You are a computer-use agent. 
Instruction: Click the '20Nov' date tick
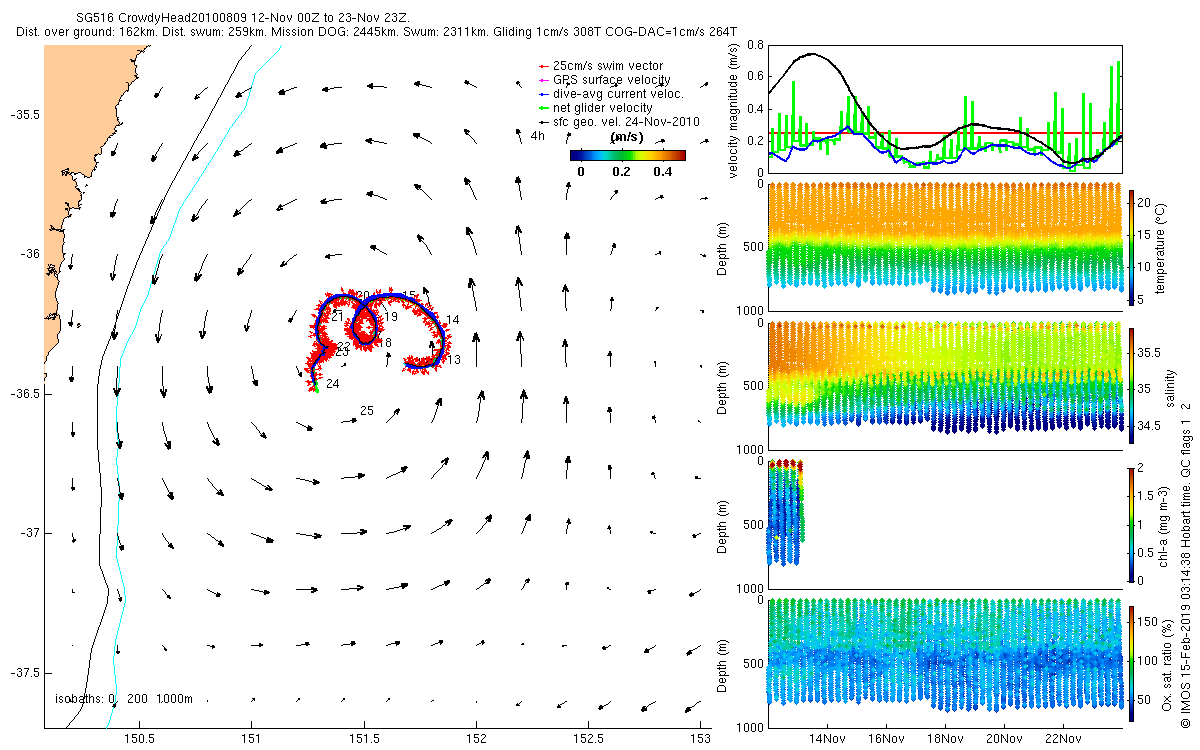(1004, 739)
